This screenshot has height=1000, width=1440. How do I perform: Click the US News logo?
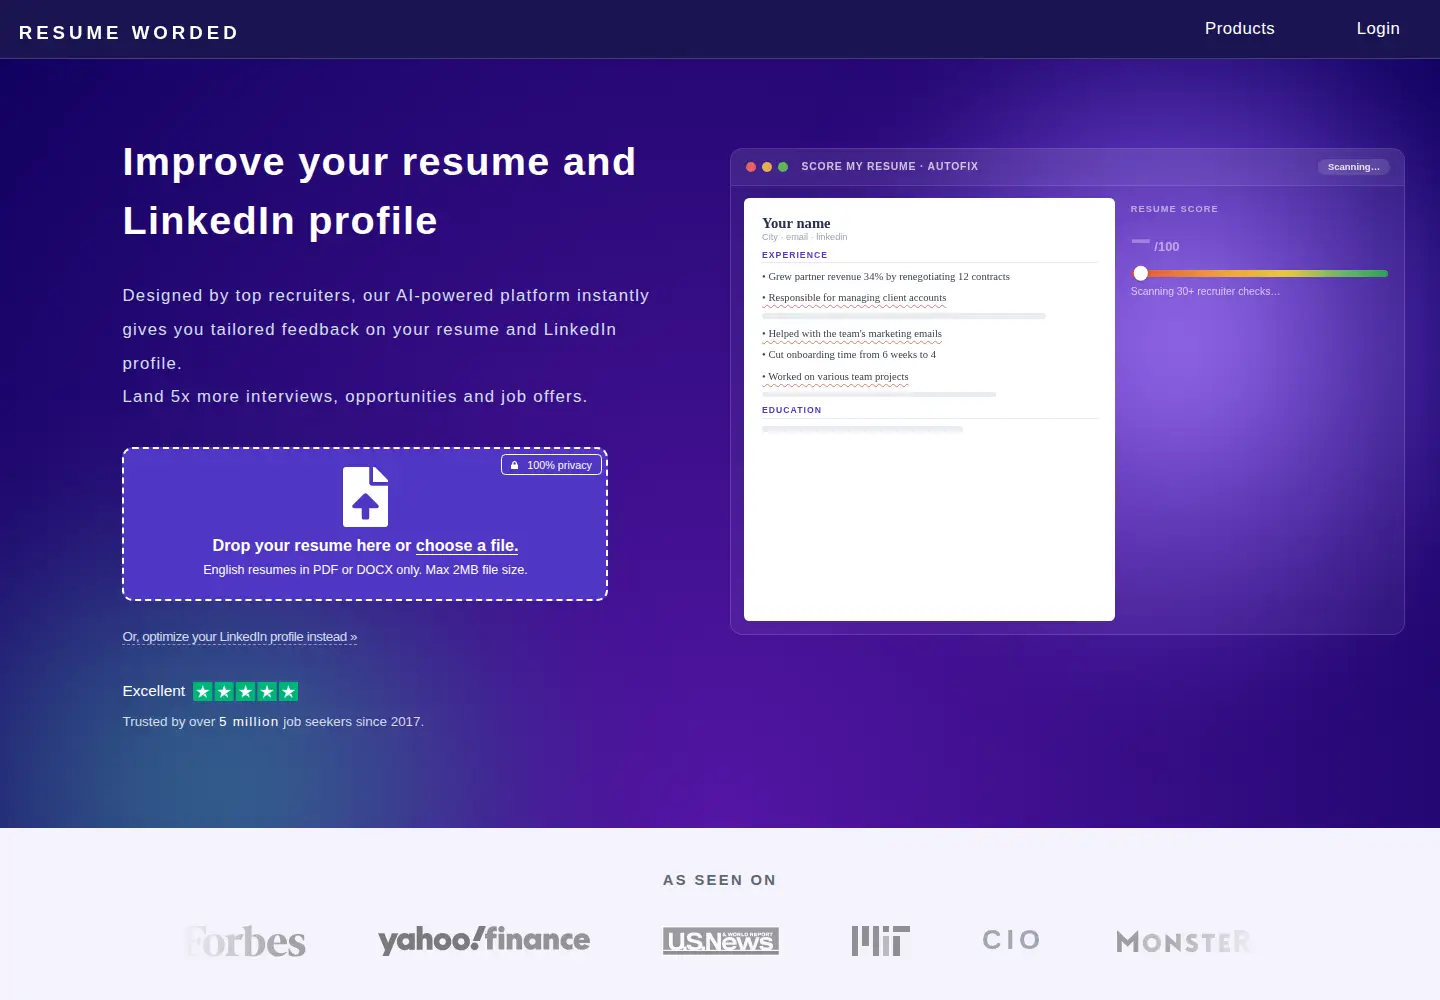click(721, 941)
